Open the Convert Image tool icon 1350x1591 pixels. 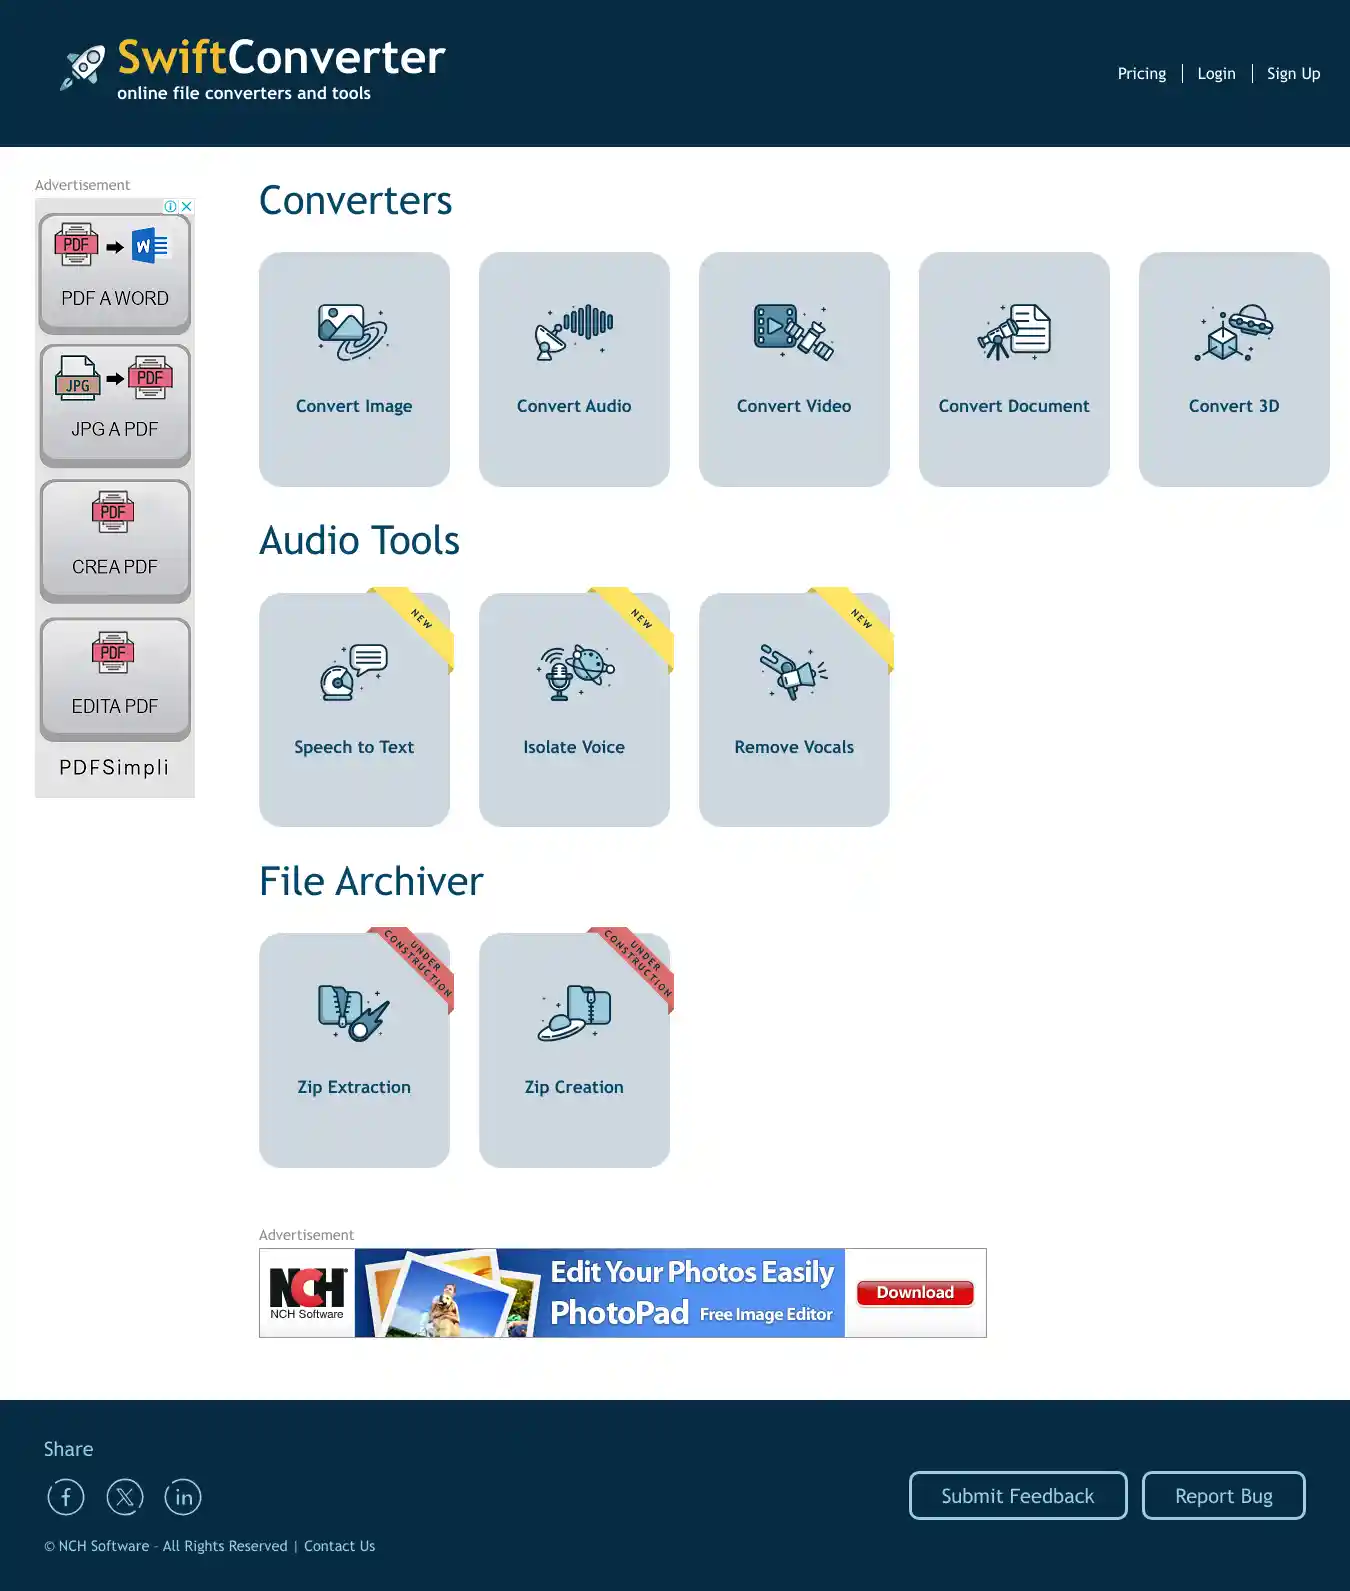coord(353,332)
